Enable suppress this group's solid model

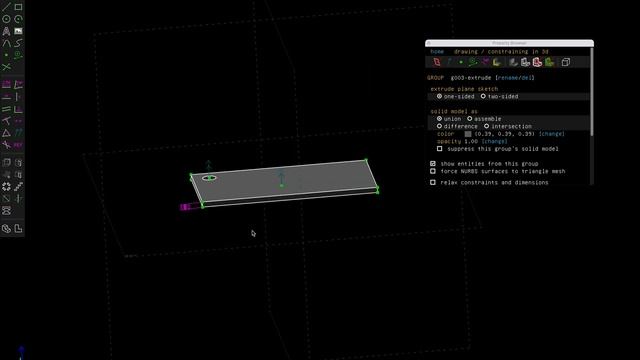[x=440, y=149]
